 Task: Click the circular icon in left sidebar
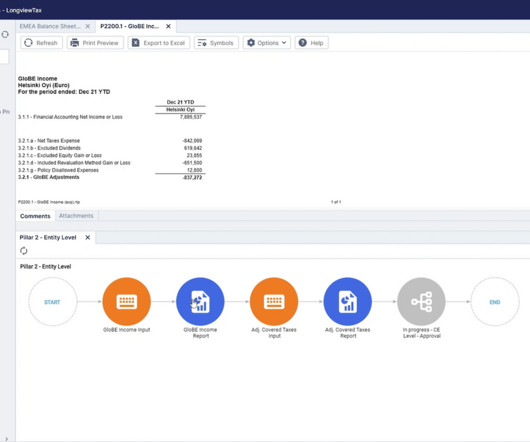pyautogui.click(x=5, y=34)
